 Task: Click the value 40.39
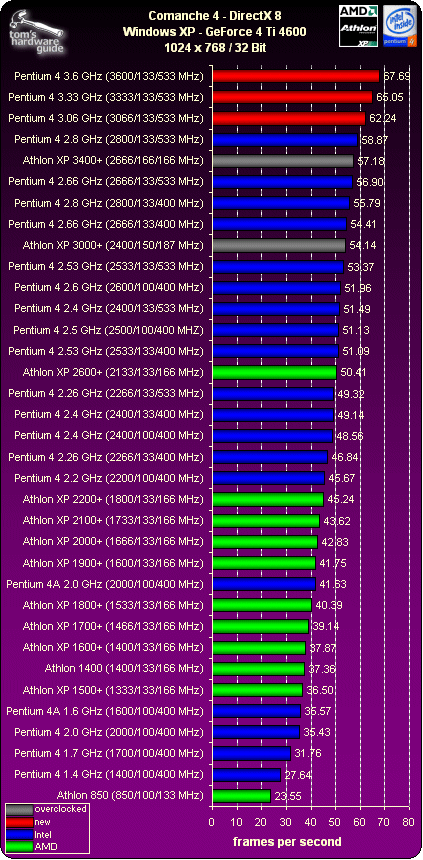(329, 606)
